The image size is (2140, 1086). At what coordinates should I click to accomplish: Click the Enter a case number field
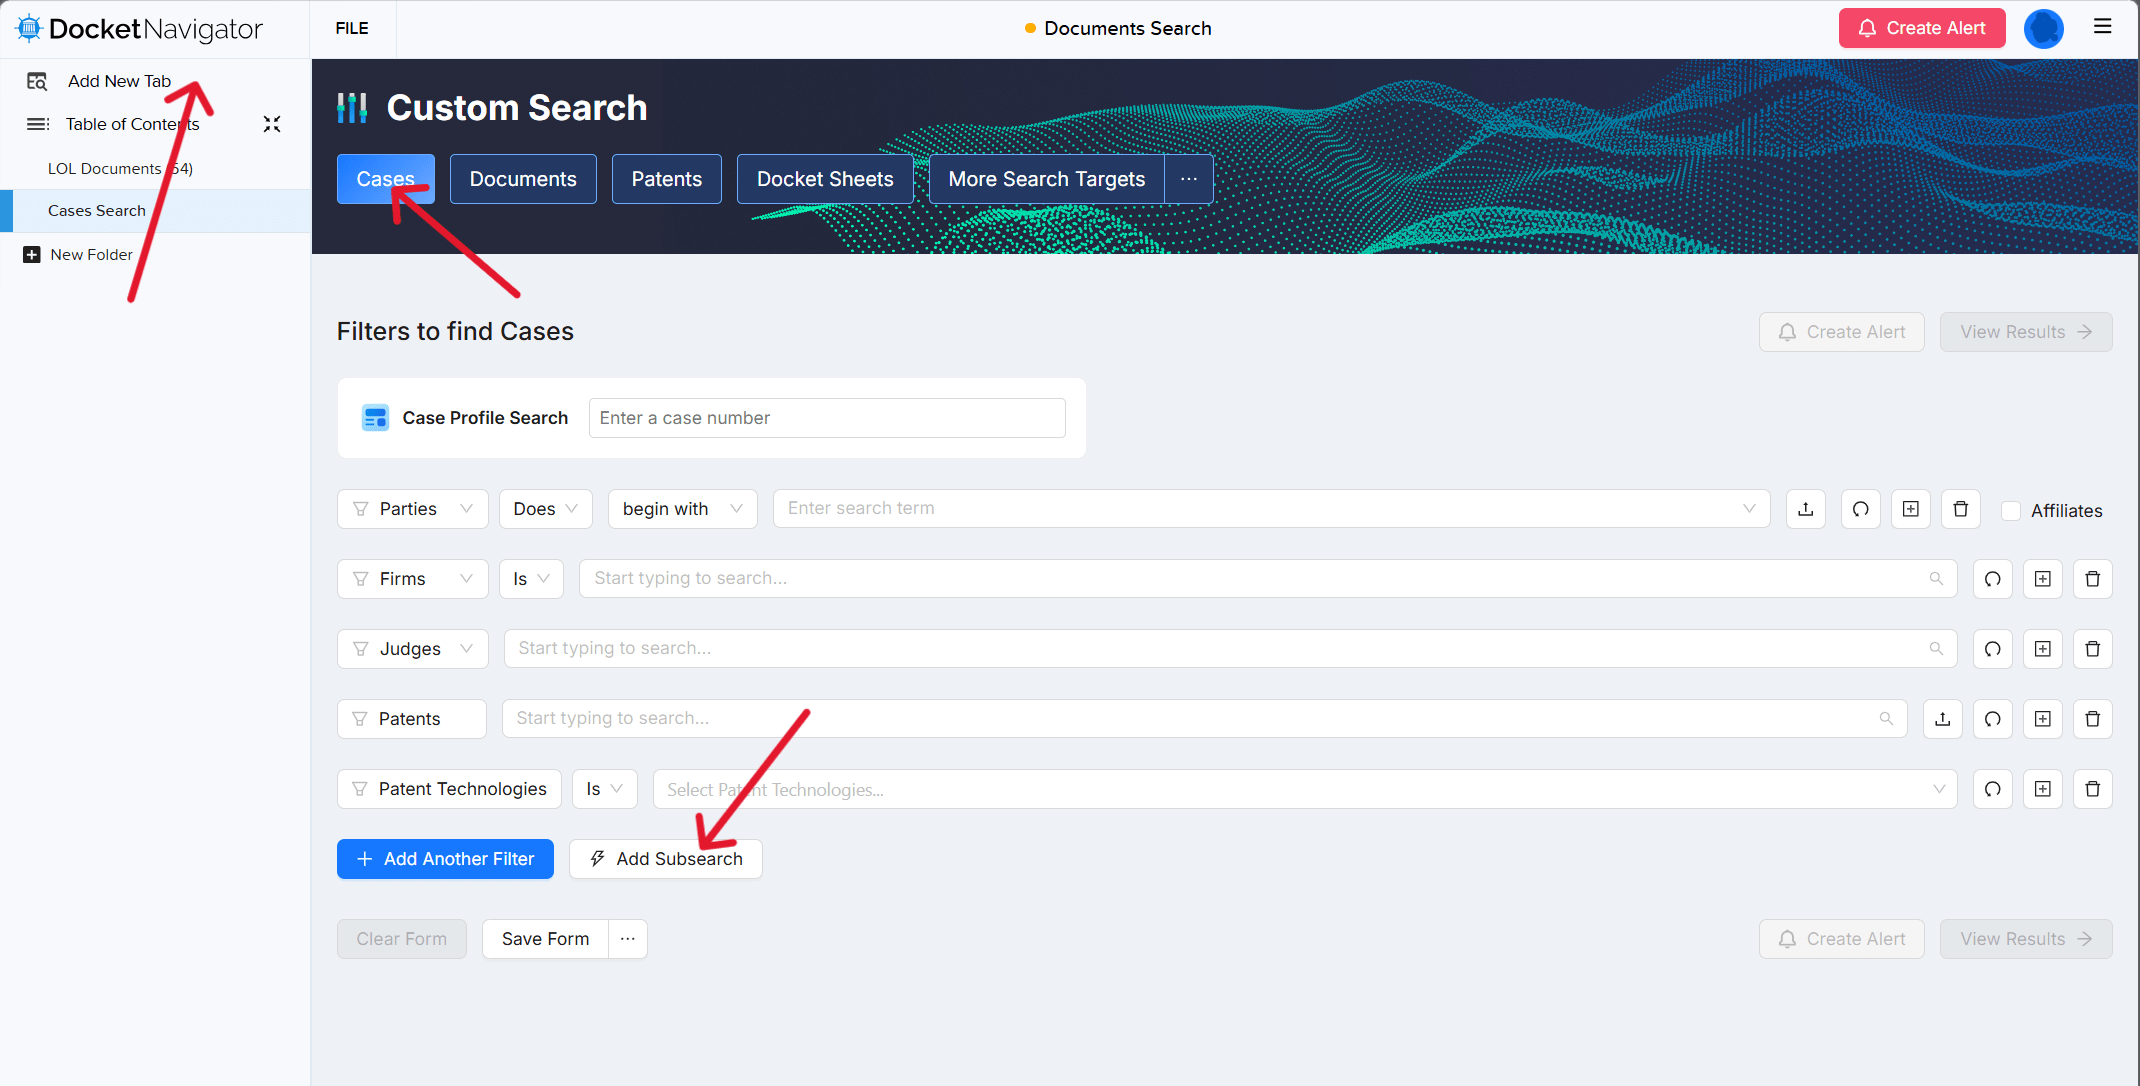tap(827, 418)
